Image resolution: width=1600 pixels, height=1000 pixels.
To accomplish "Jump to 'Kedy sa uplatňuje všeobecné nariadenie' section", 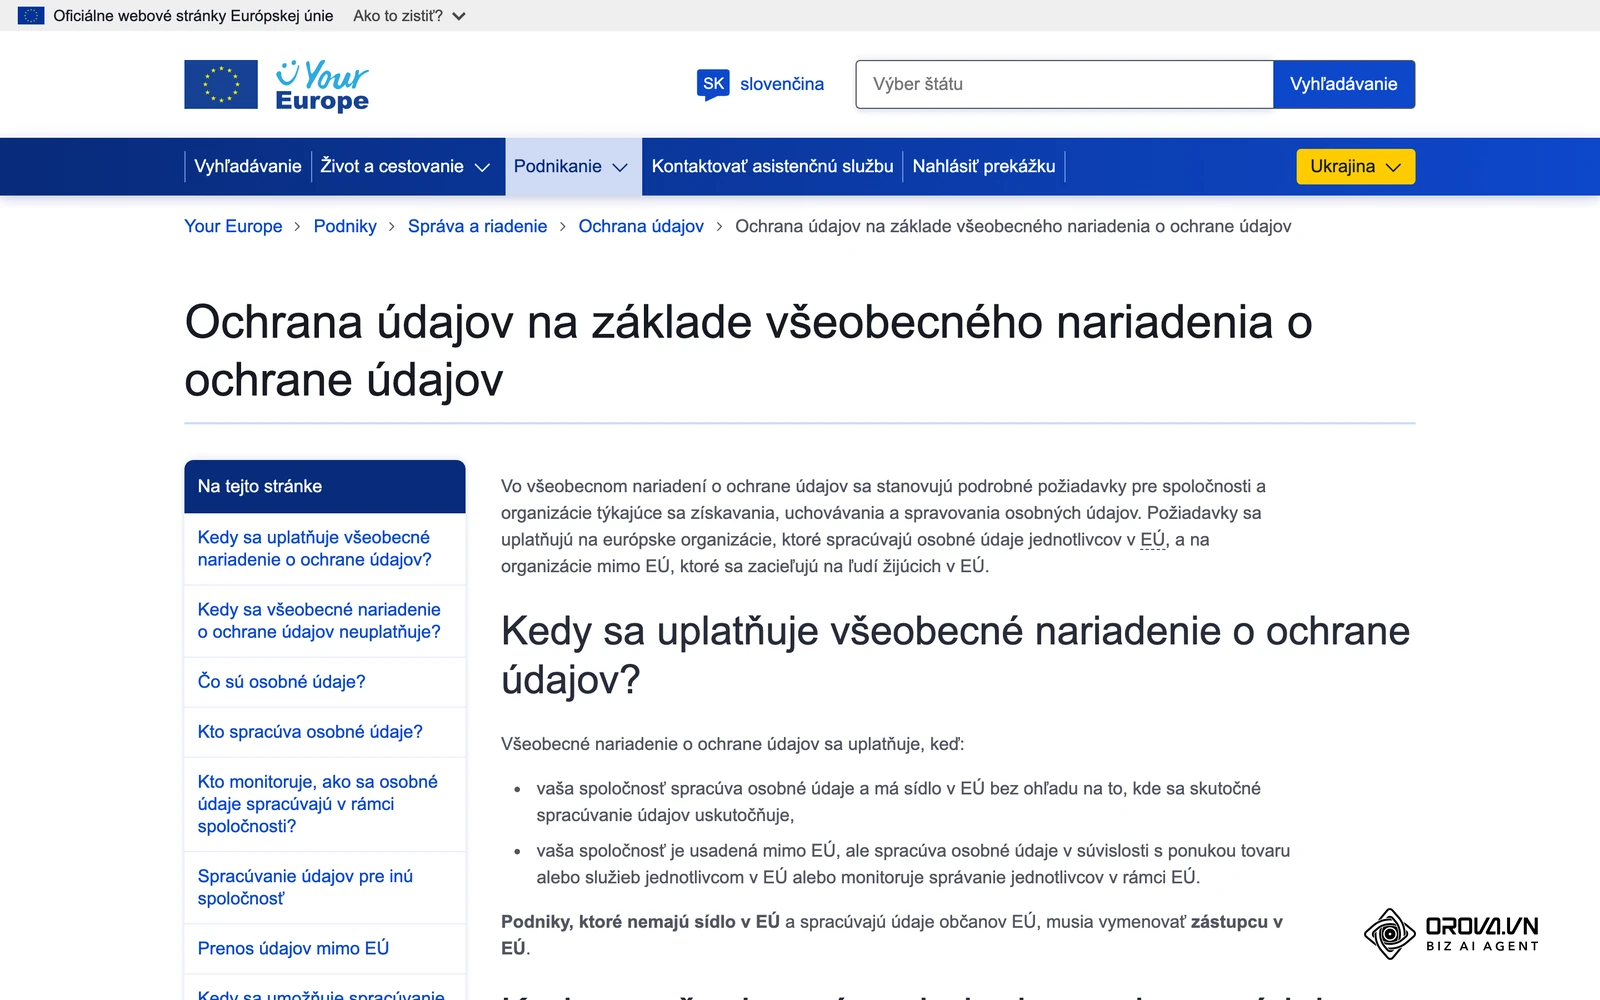I will click(315, 548).
